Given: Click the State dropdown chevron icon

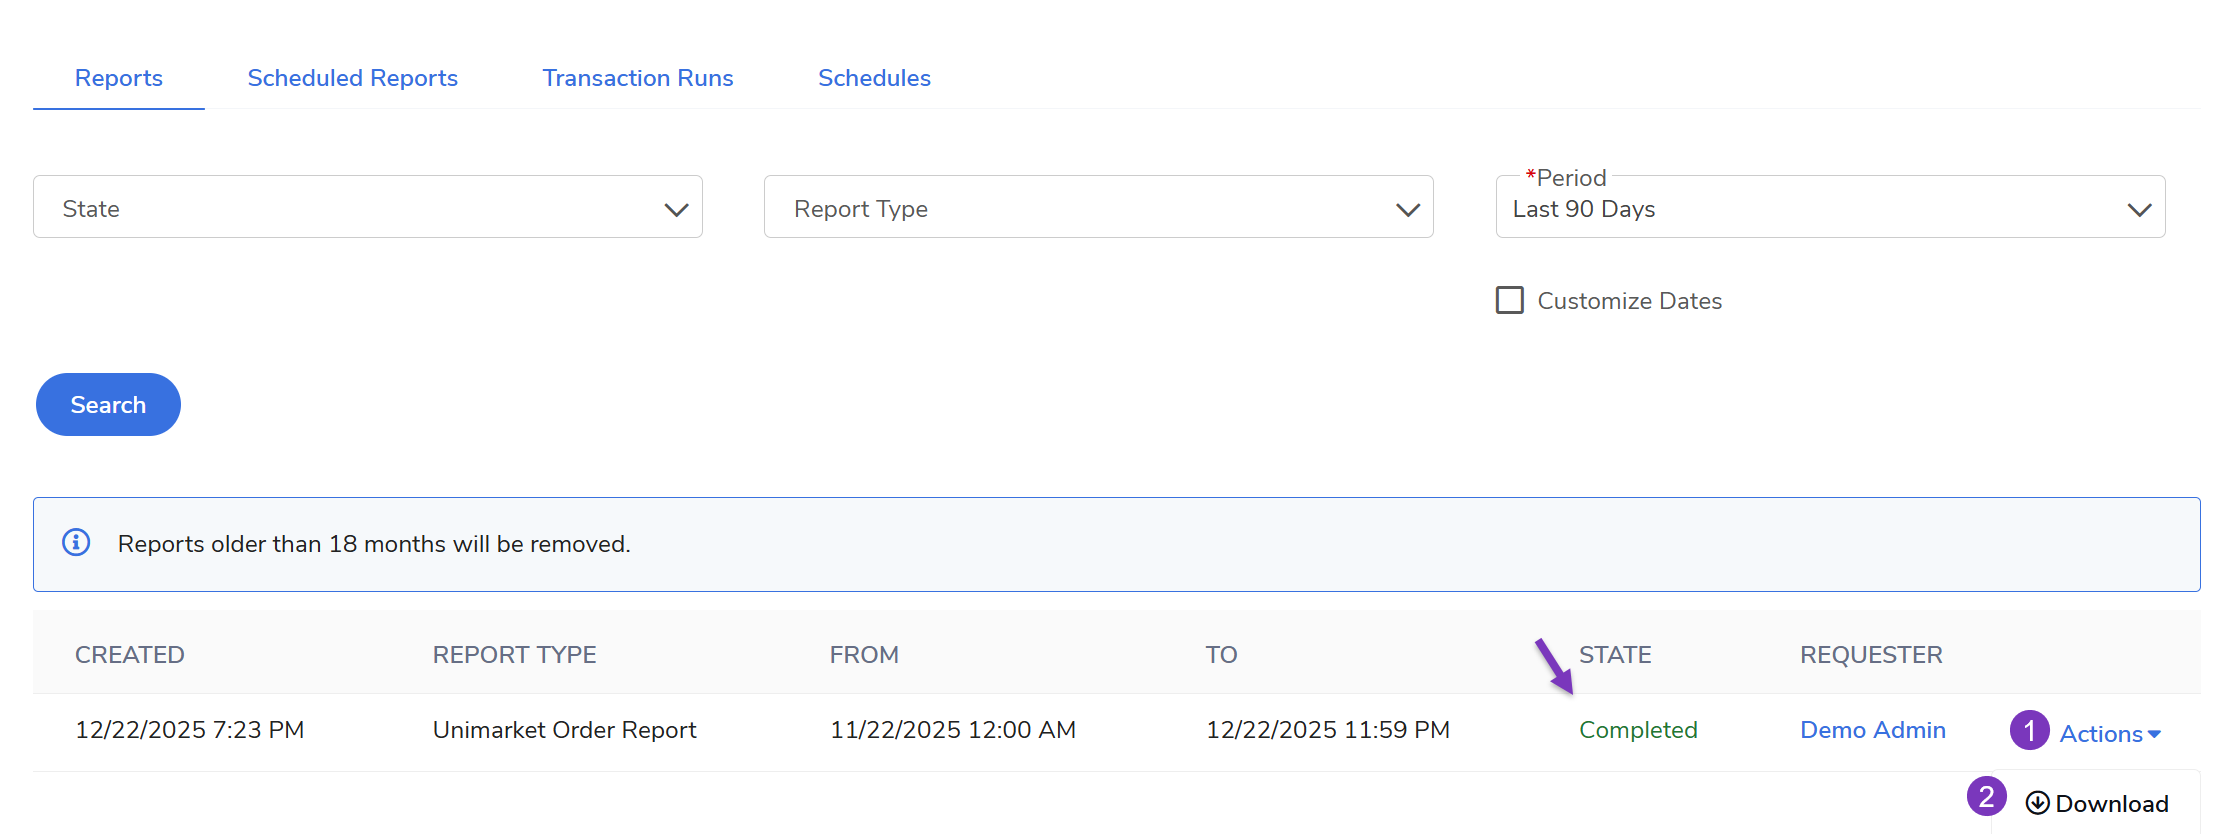Looking at the screenshot, I should pyautogui.click(x=676, y=209).
